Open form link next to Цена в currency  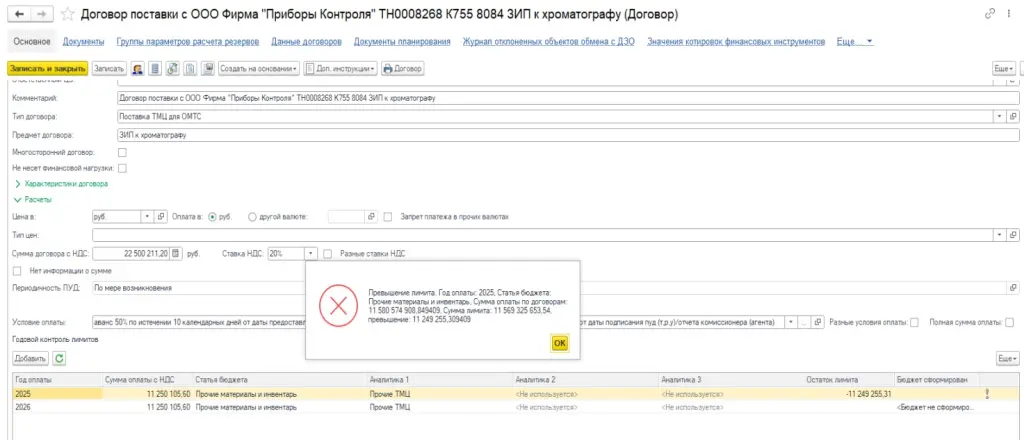pyautogui.click(x=160, y=217)
